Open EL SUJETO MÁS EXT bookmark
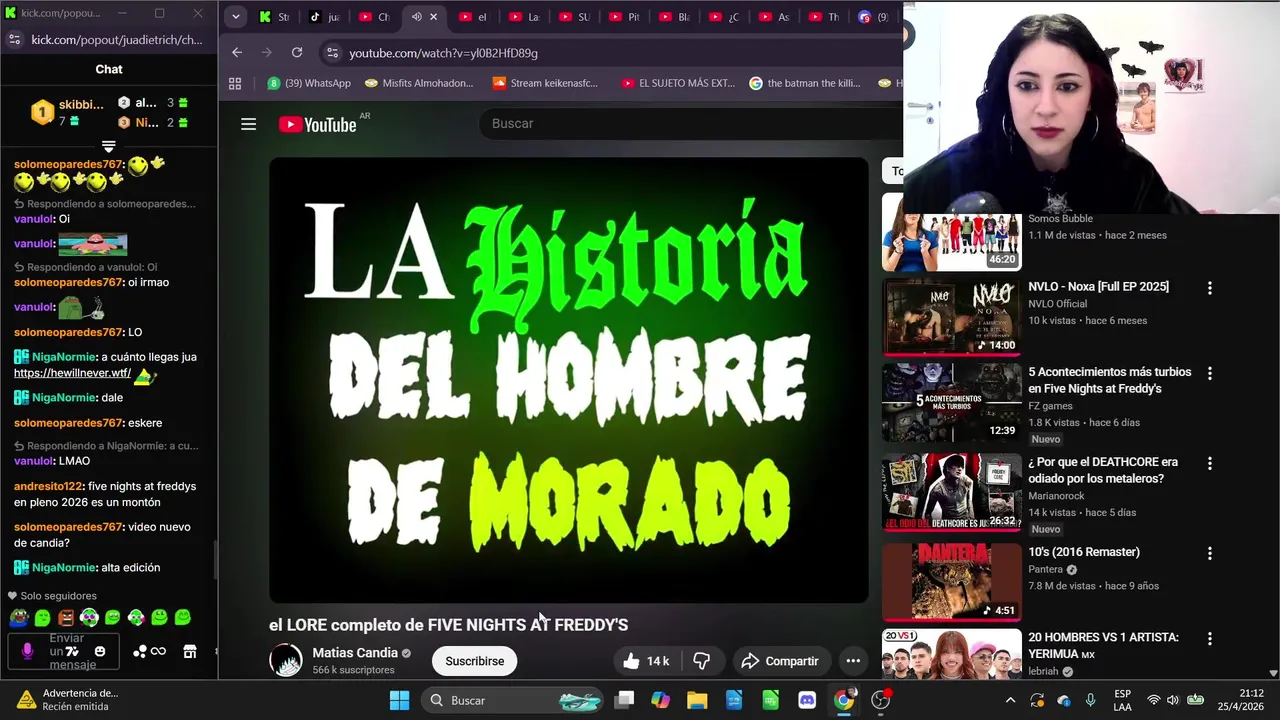The height and width of the screenshot is (720, 1280). [678, 83]
